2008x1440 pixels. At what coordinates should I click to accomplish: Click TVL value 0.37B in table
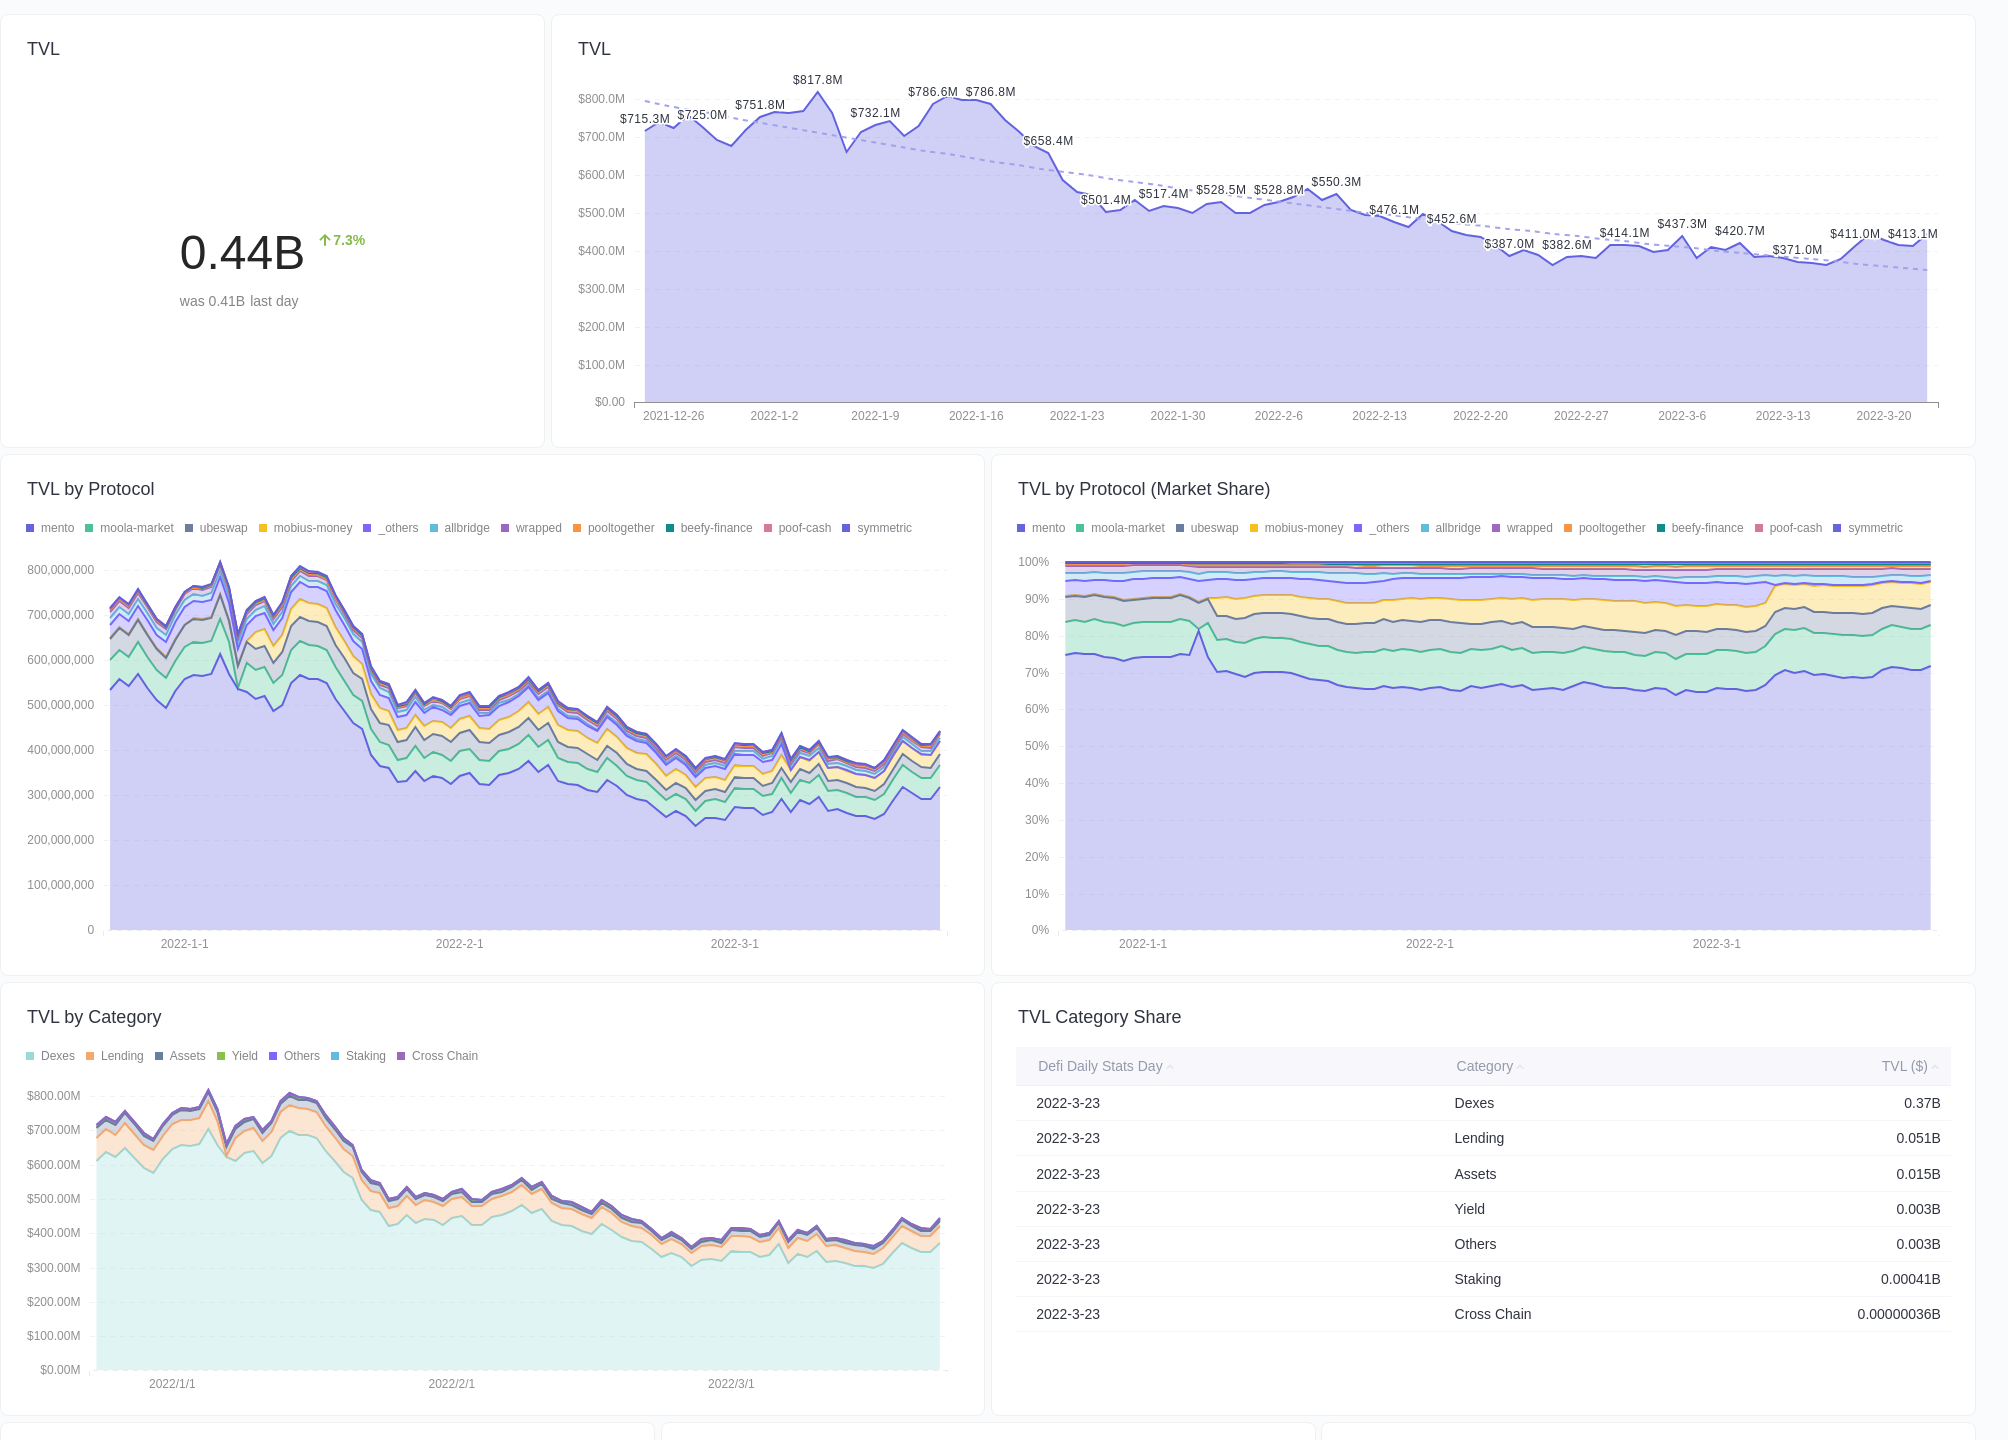pyautogui.click(x=1922, y=1103)
